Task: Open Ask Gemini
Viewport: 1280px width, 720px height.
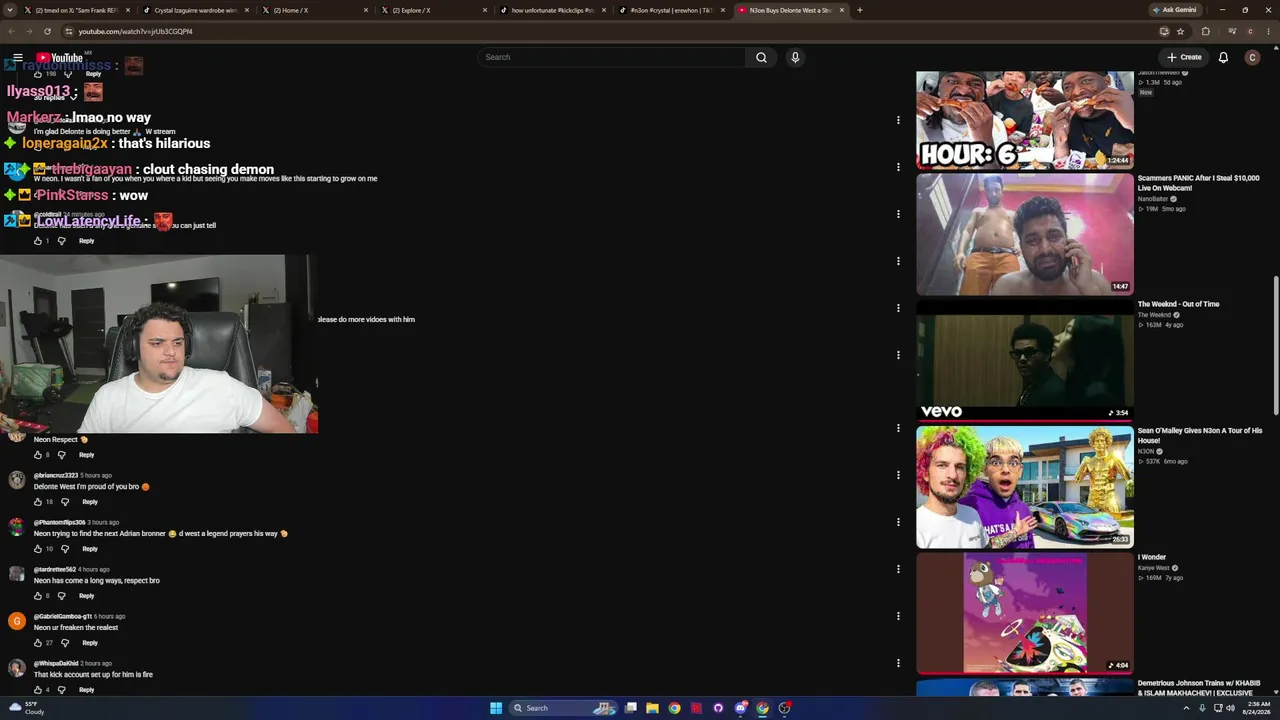Action: (x=1174, y=10)
